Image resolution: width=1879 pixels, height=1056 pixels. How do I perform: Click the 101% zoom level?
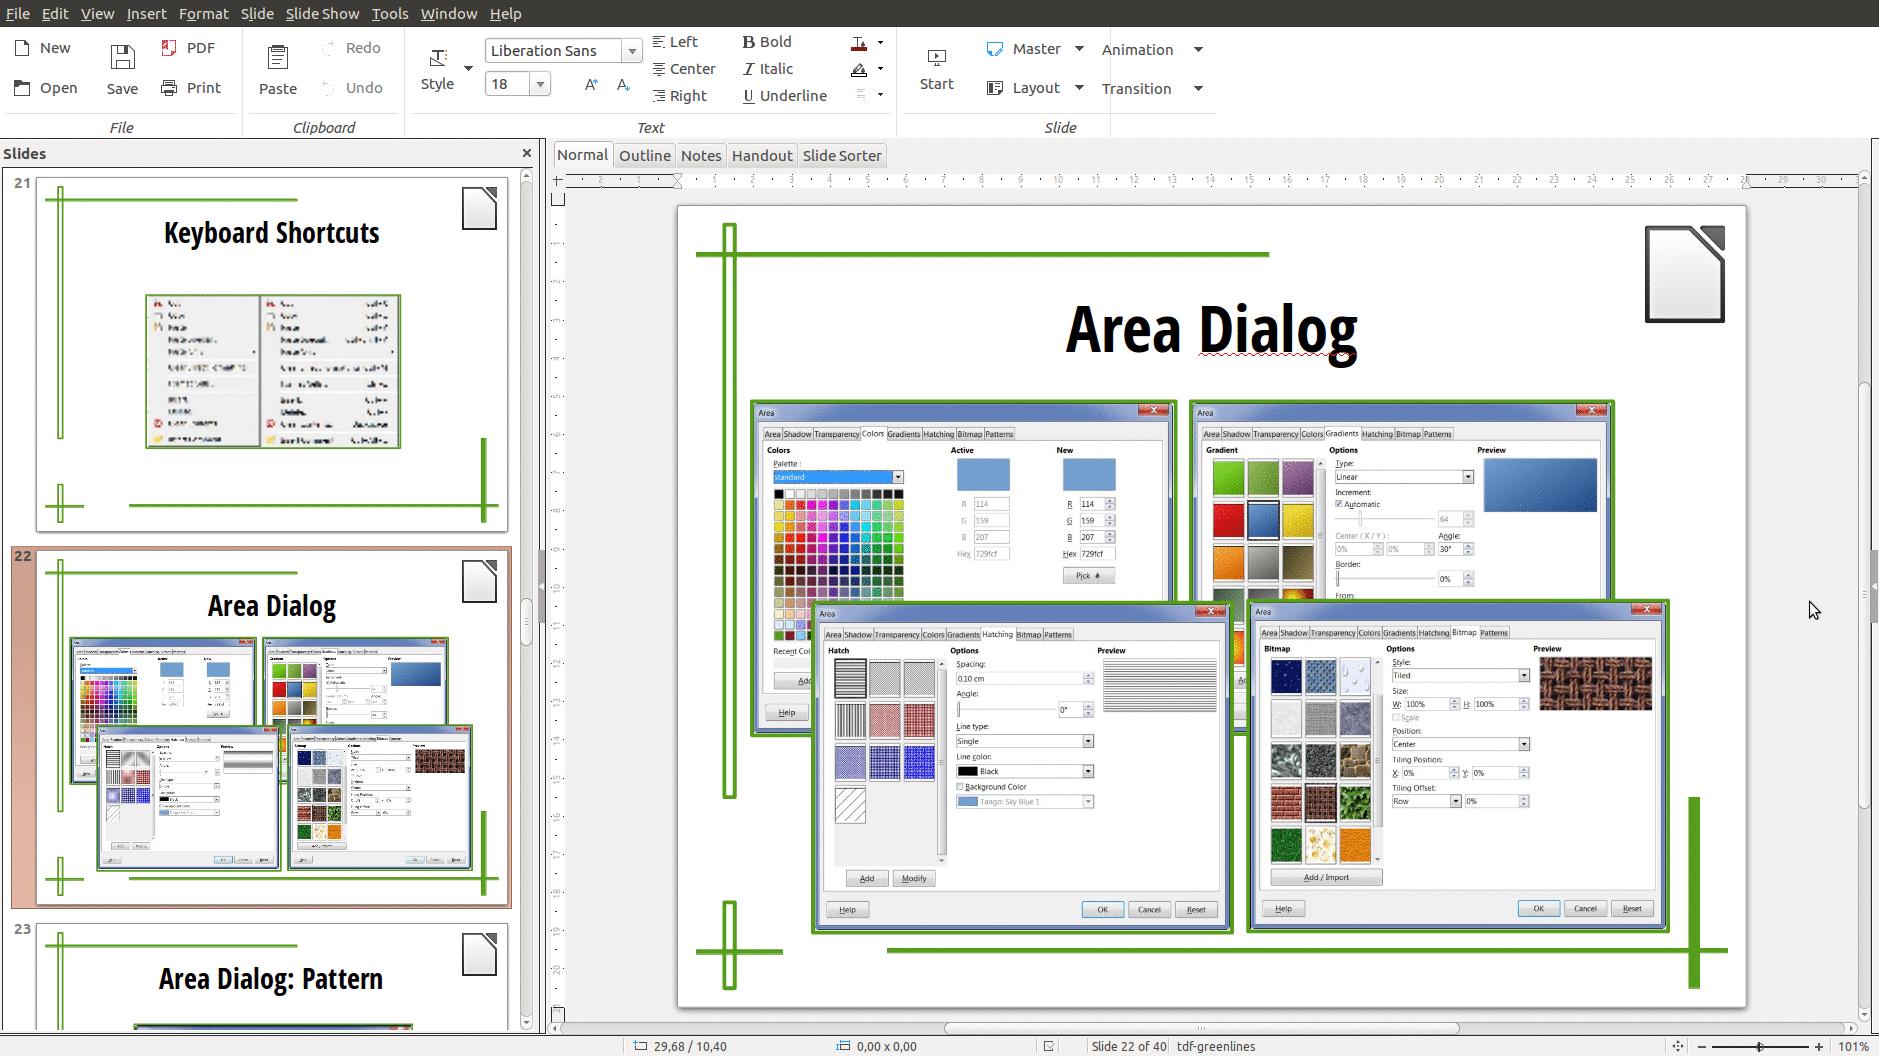point(1853,1046)
